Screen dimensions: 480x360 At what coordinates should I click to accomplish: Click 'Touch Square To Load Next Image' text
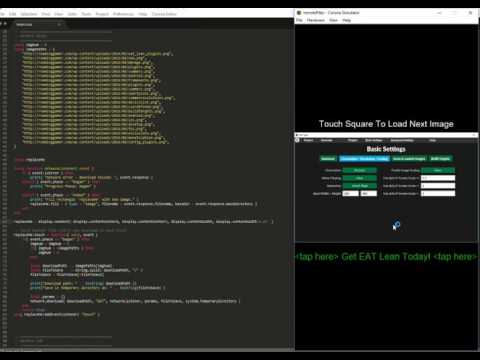pyautogui.click(x=386, y=124)
